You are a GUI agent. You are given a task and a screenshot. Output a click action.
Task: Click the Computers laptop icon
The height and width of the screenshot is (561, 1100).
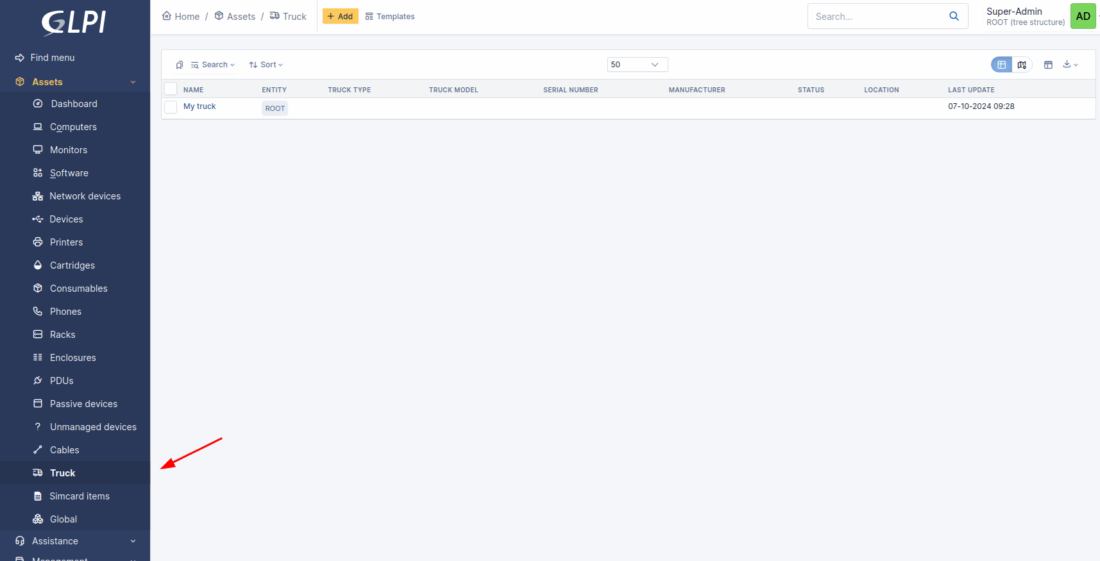coord(38,127)
